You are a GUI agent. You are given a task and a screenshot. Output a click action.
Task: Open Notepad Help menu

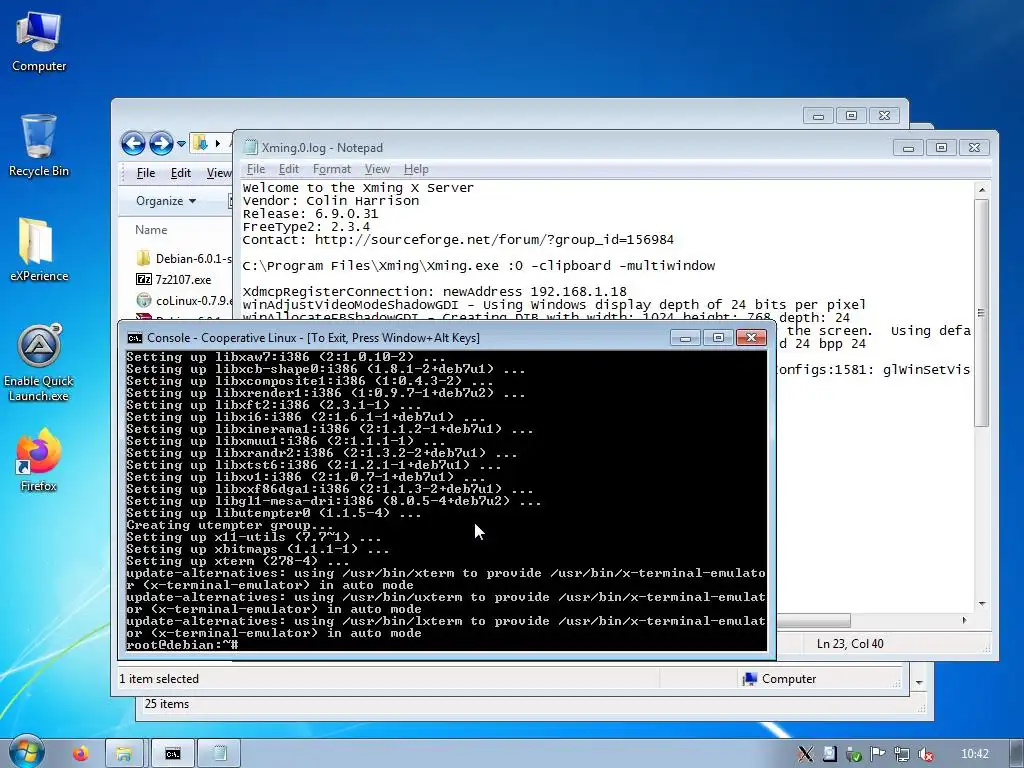[416, 169]
